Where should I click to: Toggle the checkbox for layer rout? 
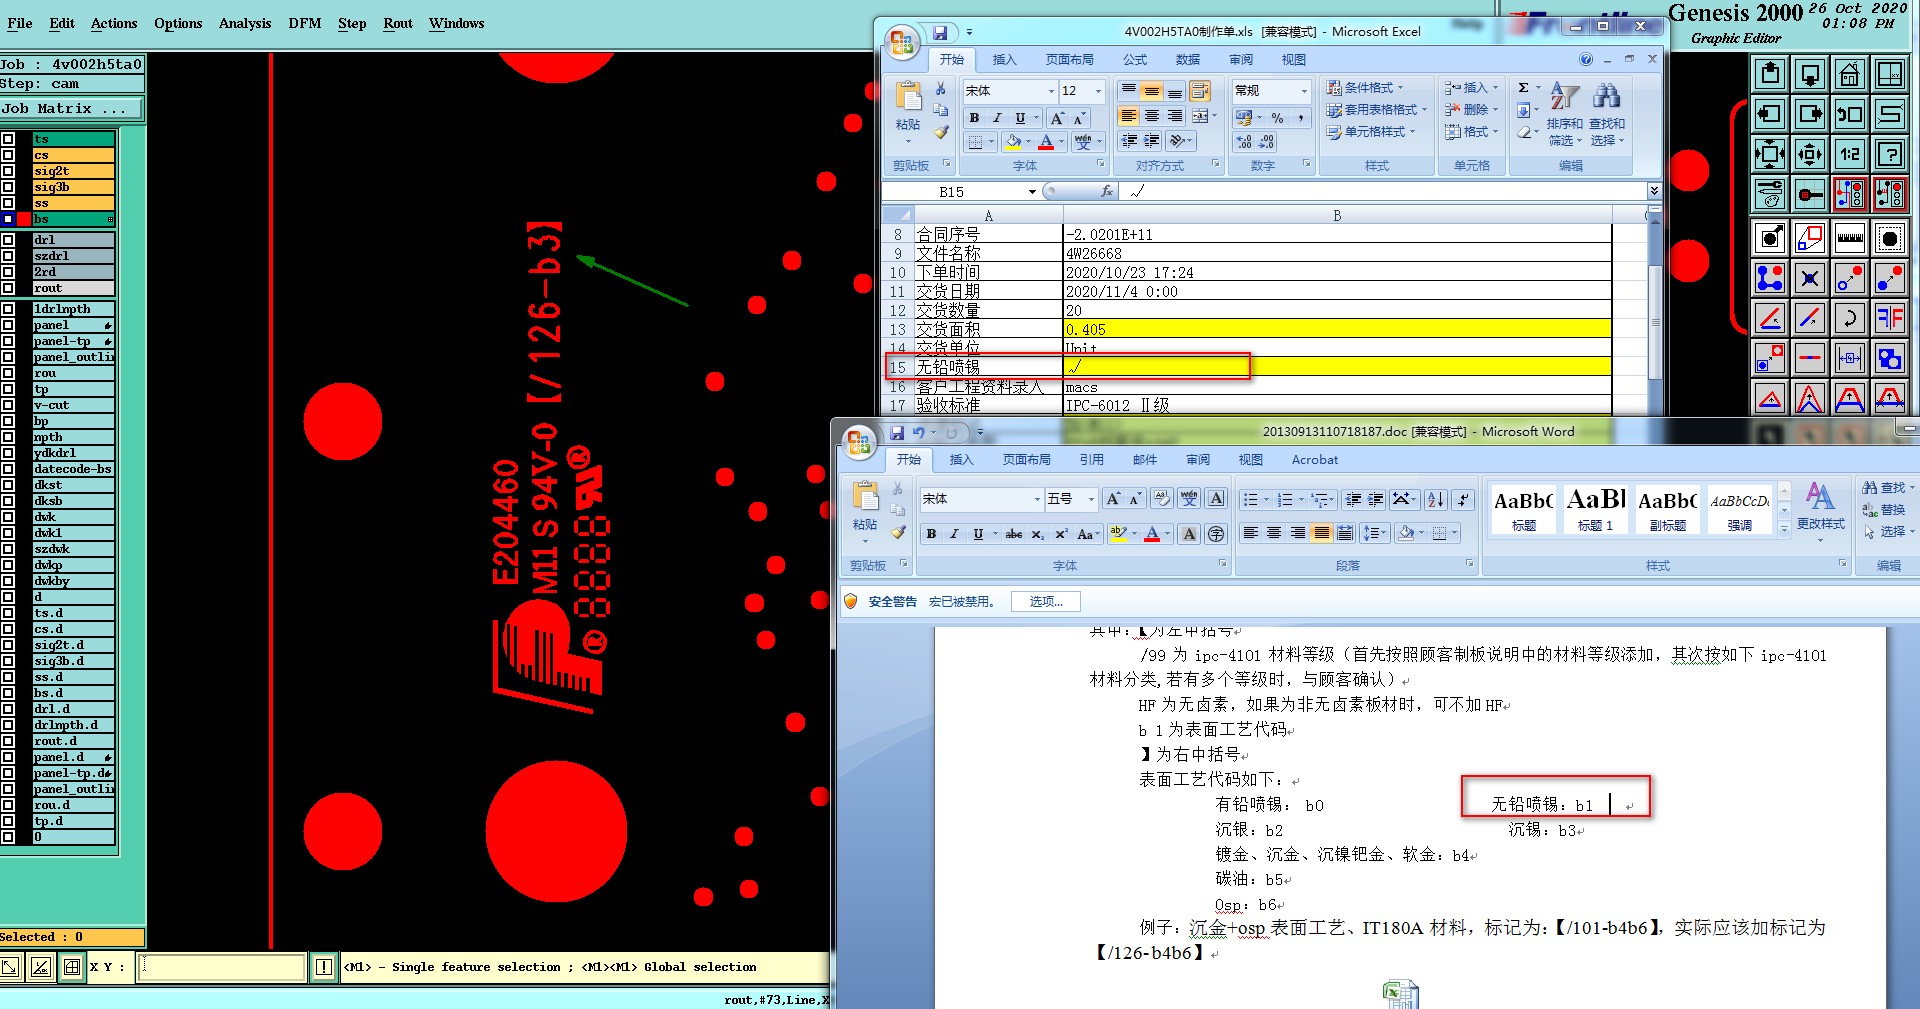pos(8,288)
